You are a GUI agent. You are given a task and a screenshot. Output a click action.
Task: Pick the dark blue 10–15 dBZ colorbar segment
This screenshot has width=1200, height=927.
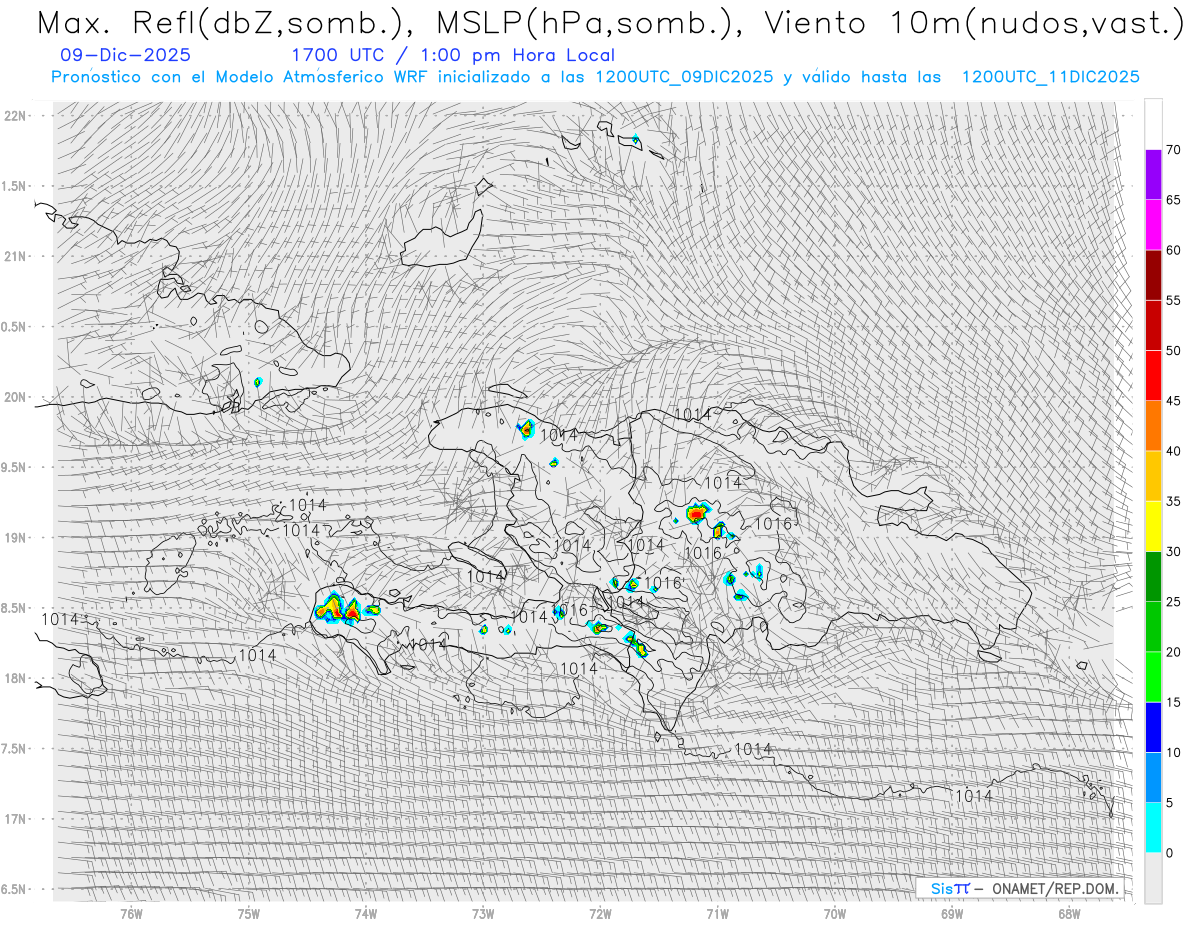pos(1153,727)
